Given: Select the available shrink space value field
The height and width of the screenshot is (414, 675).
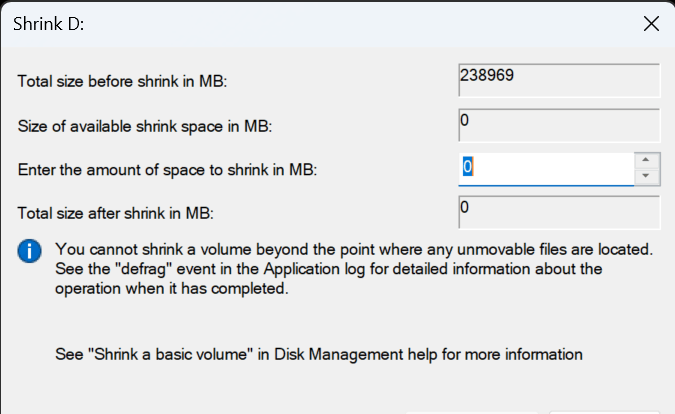Looking at the screenshot, I should (559, 125).
